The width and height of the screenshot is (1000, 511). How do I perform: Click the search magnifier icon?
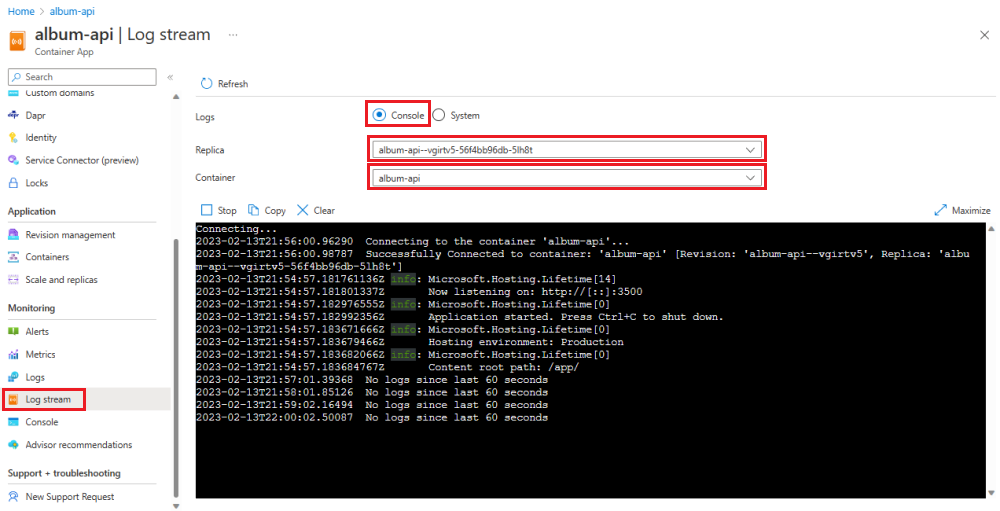[x=17, y=77]
